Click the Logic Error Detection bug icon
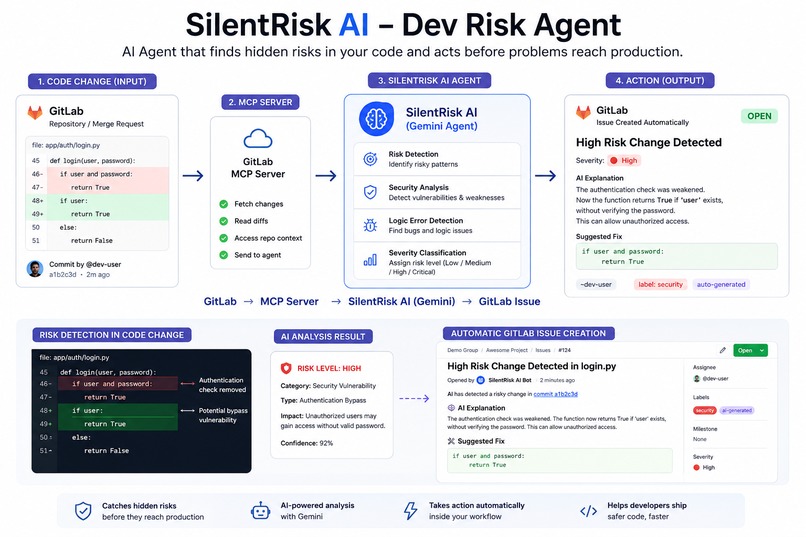Image resolution: width=806 pixels, height=537 pixels. 370,225
